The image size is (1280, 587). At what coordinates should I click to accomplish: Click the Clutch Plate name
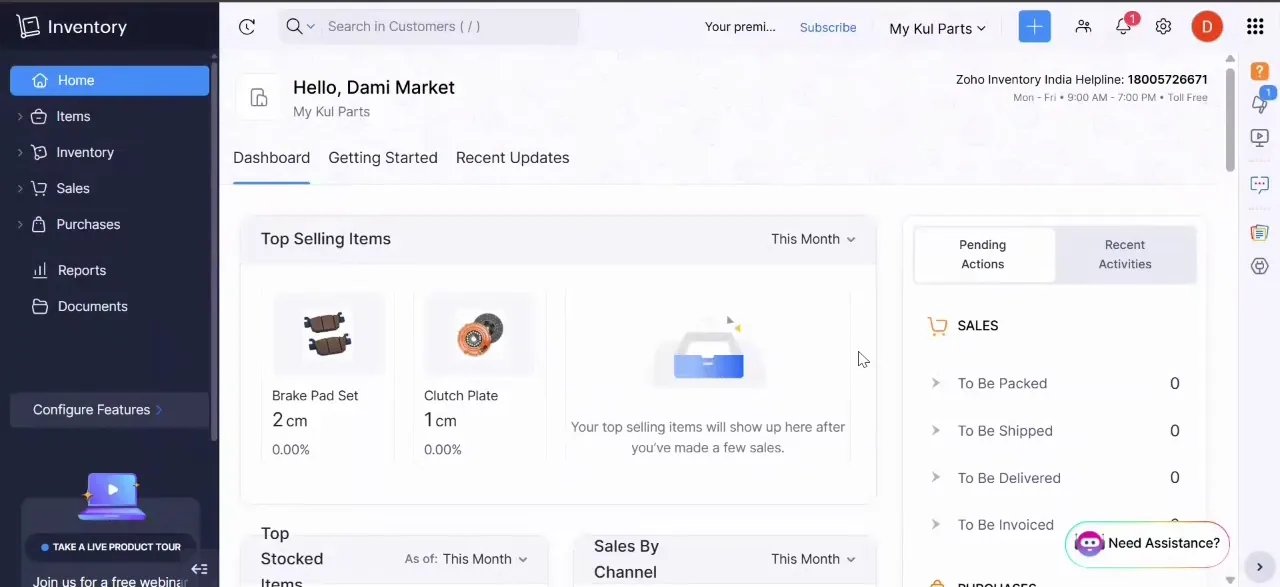point(461,396)
